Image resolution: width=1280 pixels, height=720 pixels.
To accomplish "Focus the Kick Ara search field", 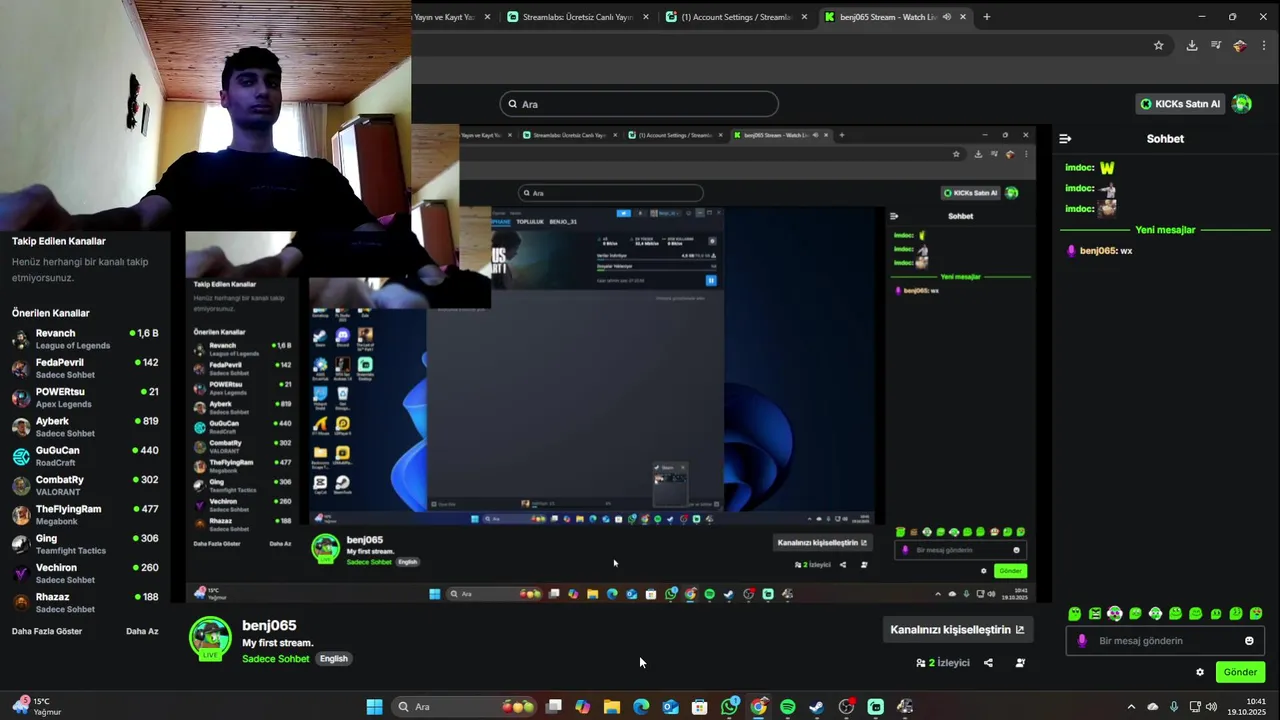I will pos(639,104).
